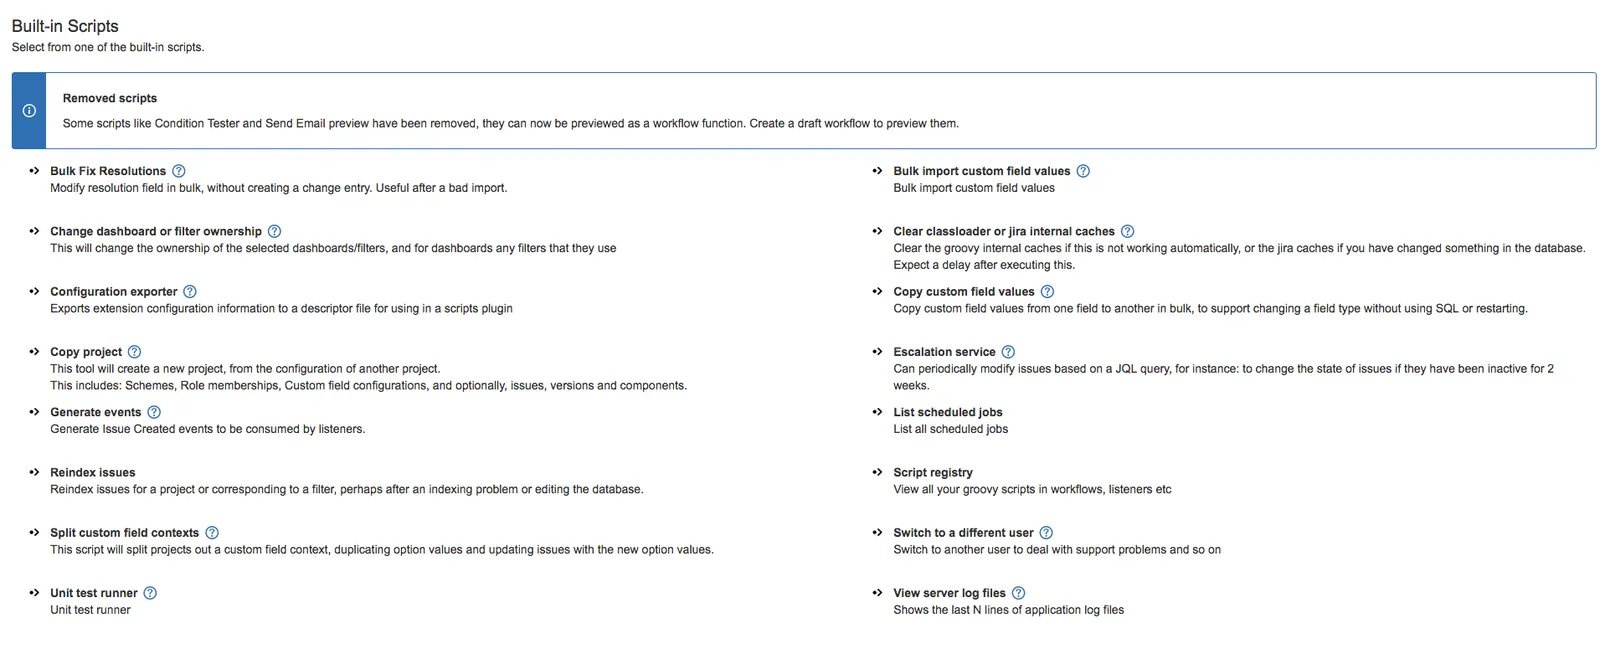Screen dimensions: 1600x650
Task: Open help for Escalation service
Action: (x=1008, y=352)
